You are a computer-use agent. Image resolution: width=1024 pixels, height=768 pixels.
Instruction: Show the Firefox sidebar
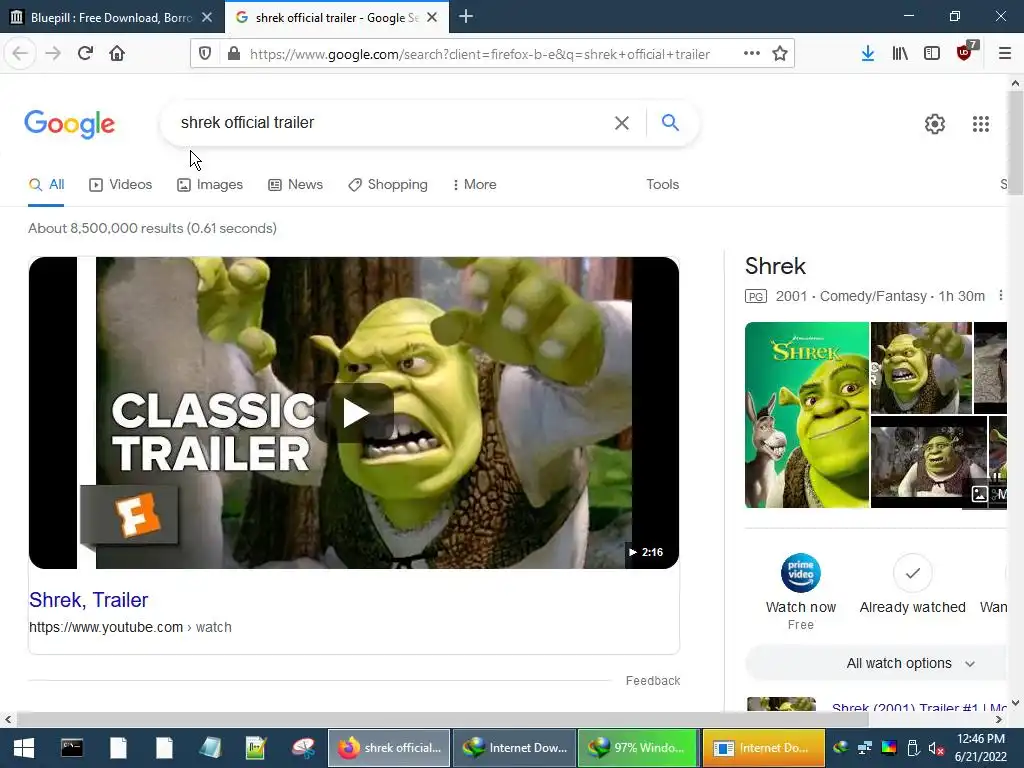tap(932, 54)
